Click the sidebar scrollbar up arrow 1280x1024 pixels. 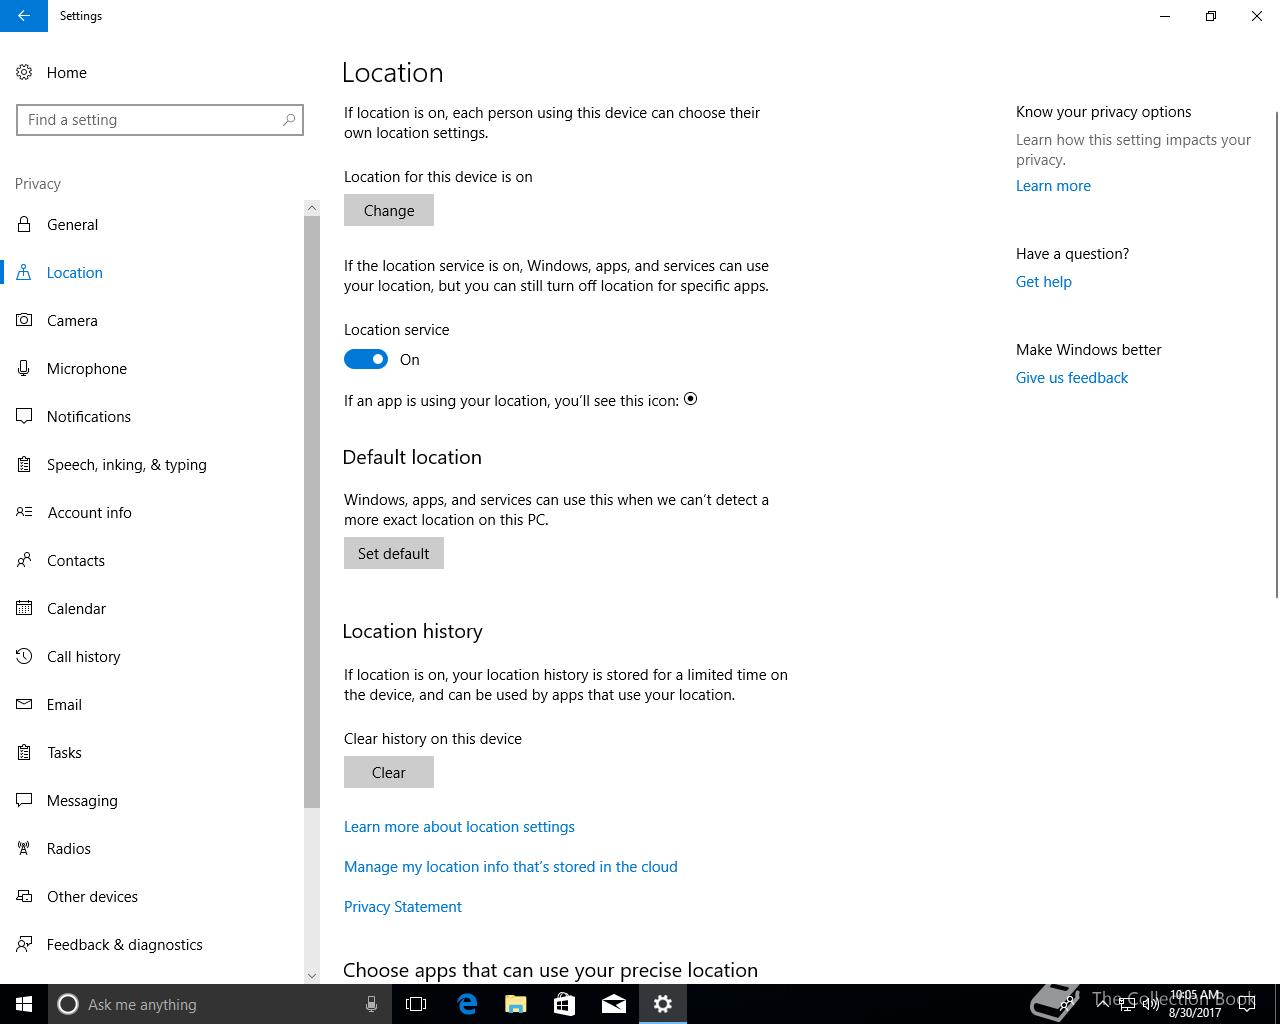click(312, 208)
